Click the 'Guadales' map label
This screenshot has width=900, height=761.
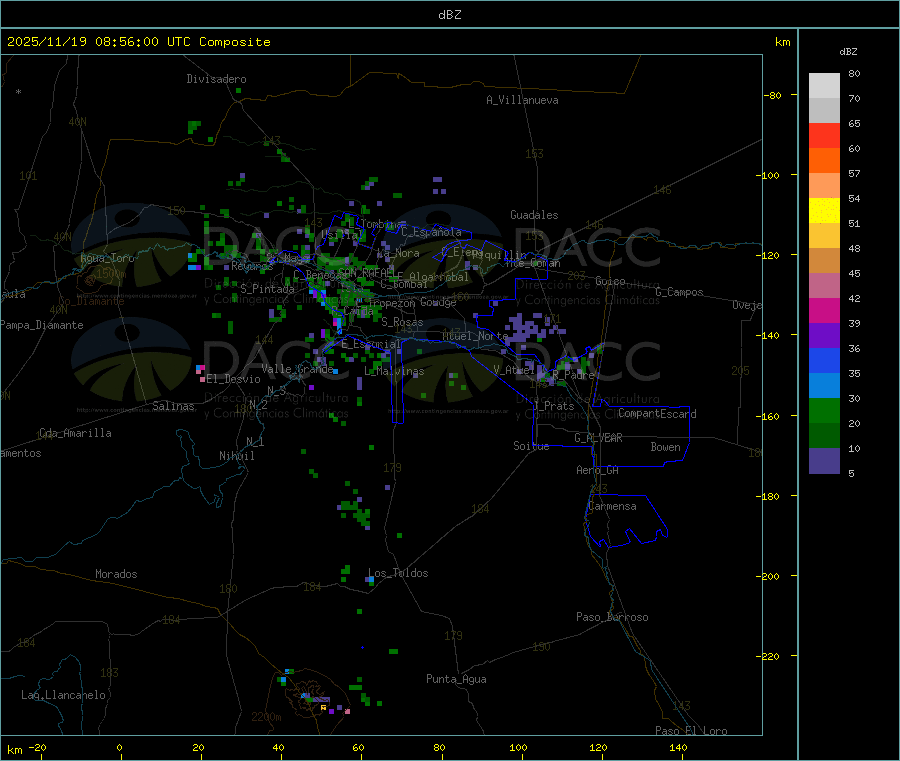534,215
